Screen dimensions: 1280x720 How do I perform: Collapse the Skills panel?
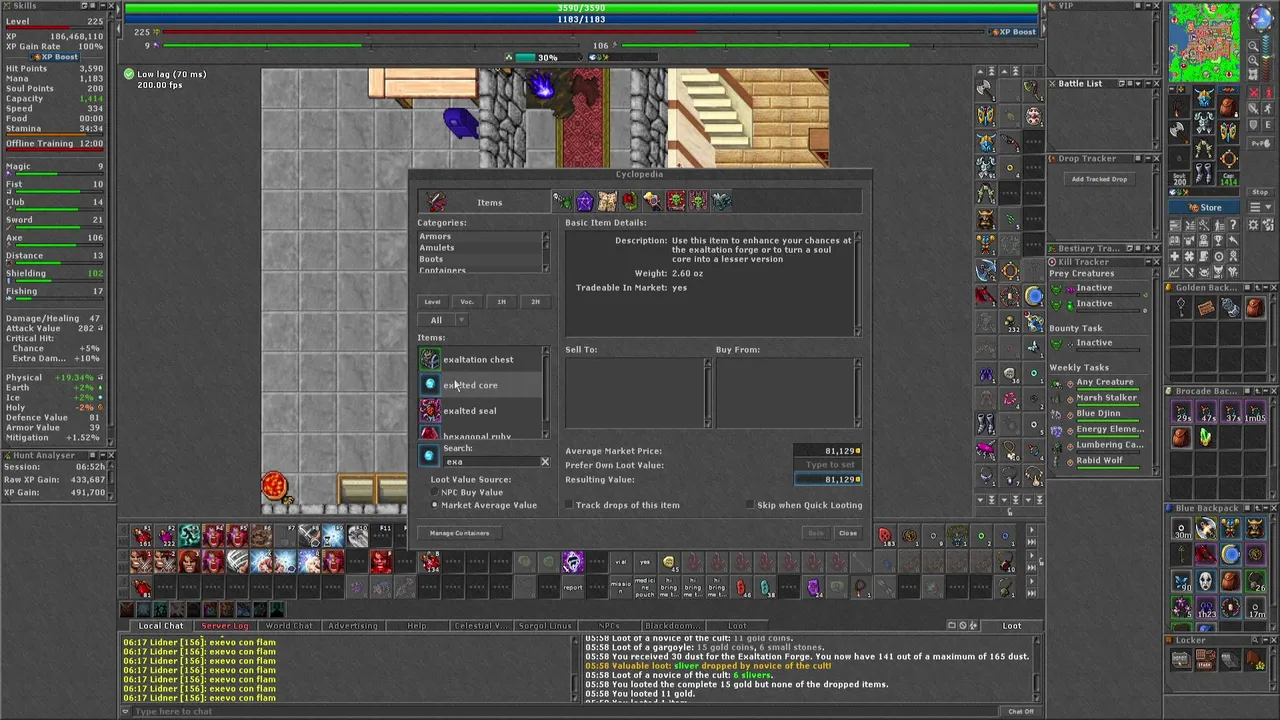click(x=101, y=6)
